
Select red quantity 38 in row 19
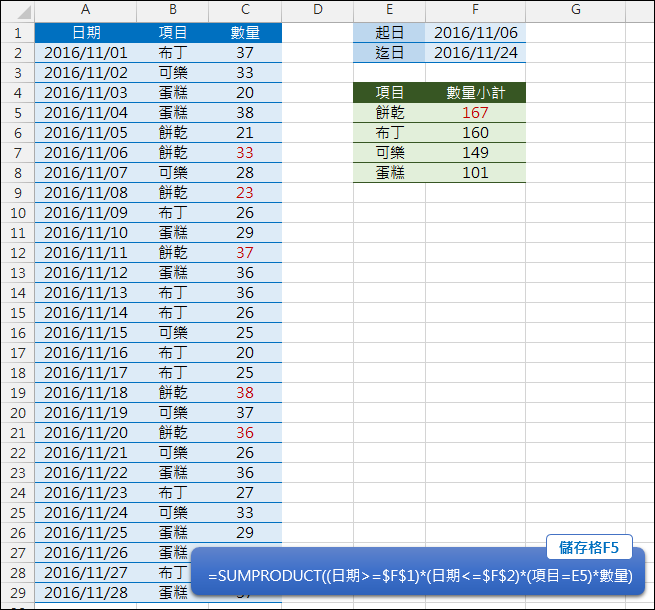[x=245, y=393]
